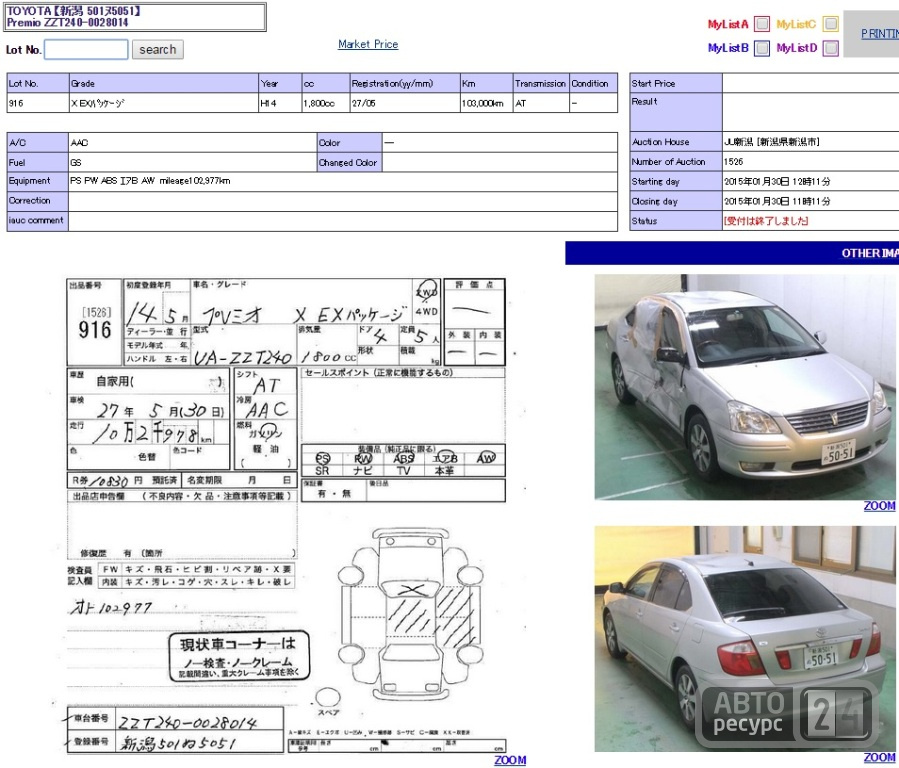
Task: Select the red Status message text
Action: tap(766, 221)
